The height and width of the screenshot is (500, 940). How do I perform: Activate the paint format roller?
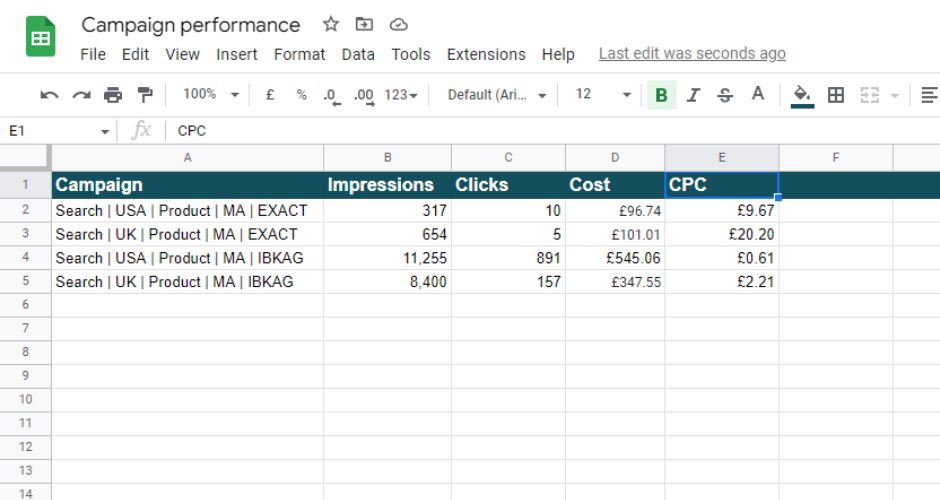click(145, 95)
